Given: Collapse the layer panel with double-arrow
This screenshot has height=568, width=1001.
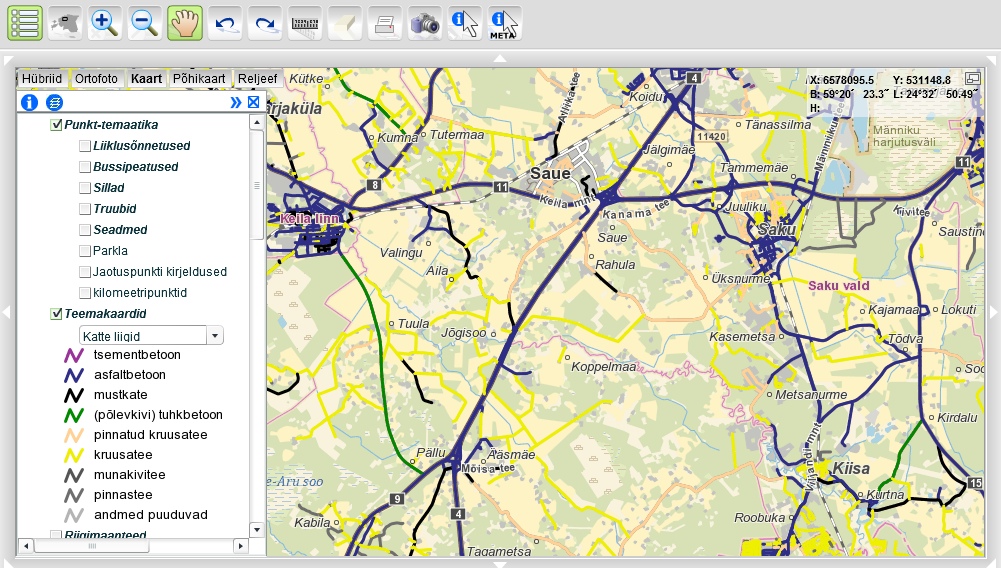Looking at the screenshot, I should point(236,102).
